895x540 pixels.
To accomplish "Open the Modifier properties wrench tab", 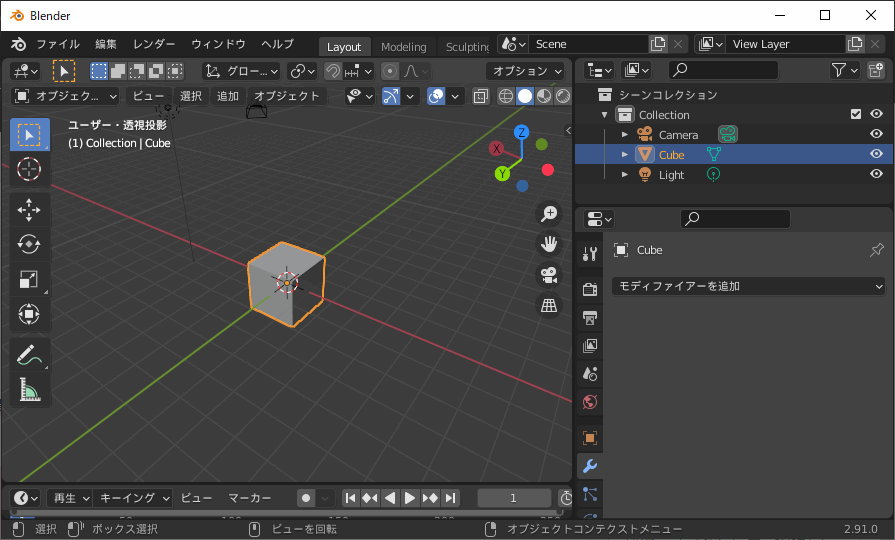I will point(590,466).
